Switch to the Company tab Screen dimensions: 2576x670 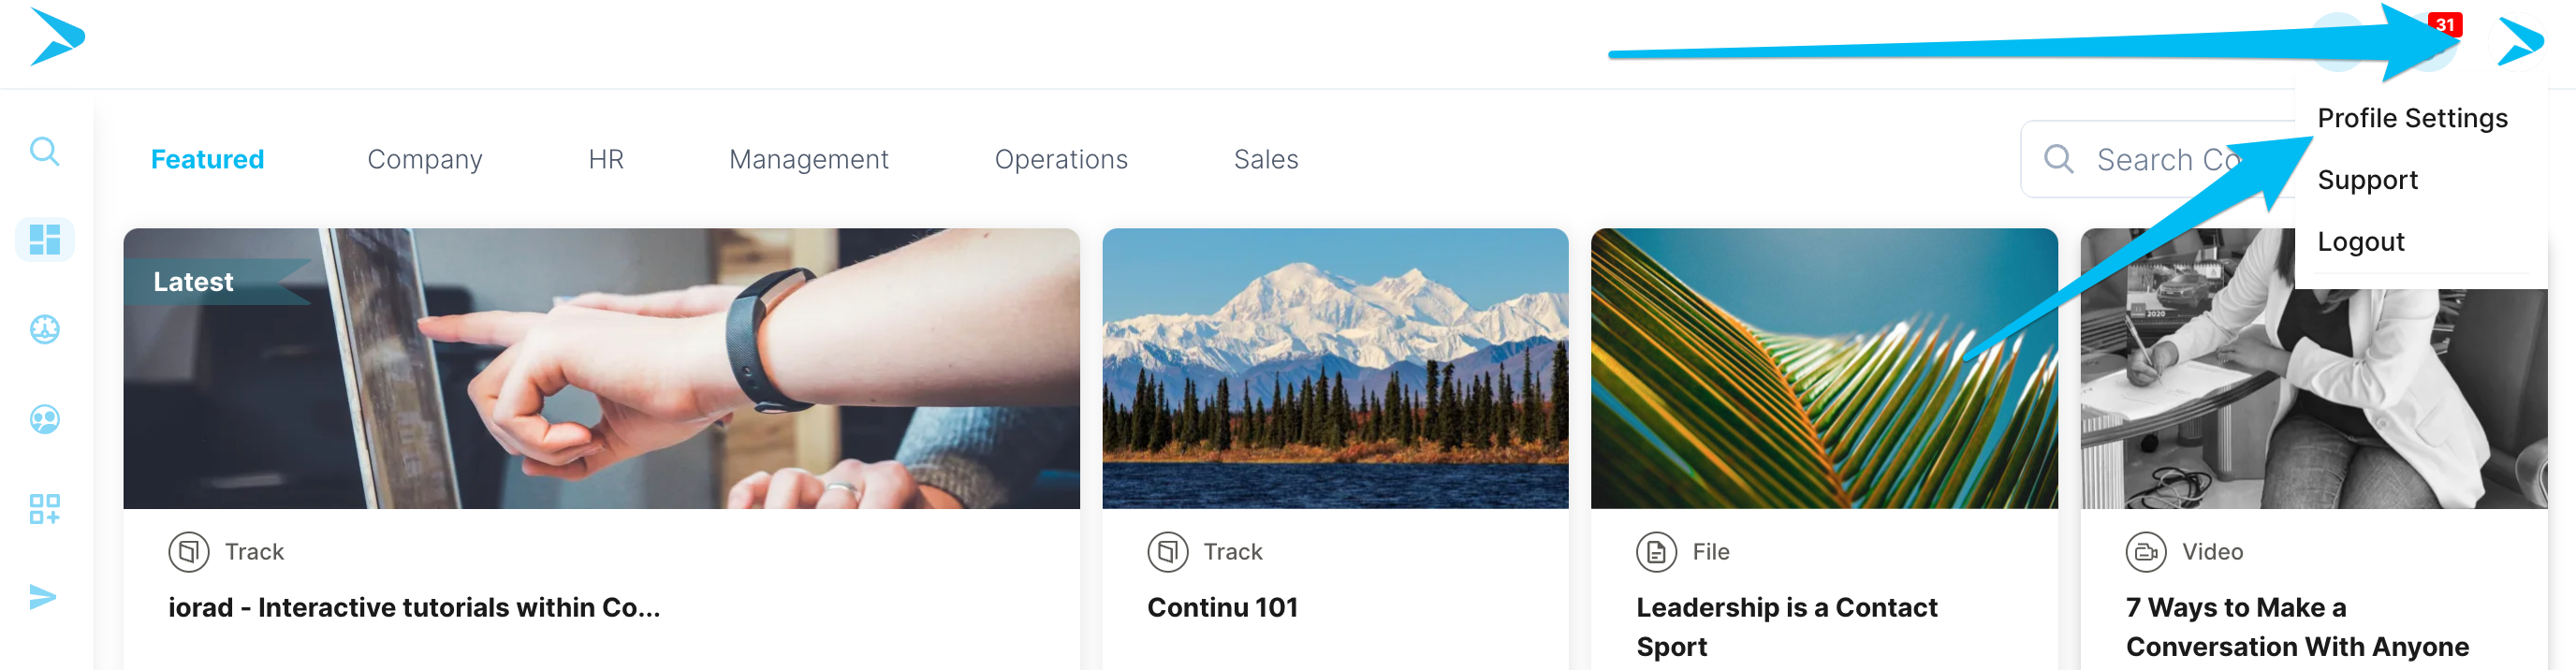tap(424, 158)
